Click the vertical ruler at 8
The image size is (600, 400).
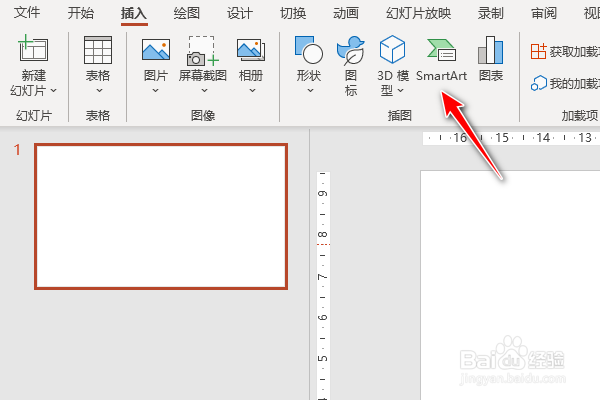click(x=323, y=234)
